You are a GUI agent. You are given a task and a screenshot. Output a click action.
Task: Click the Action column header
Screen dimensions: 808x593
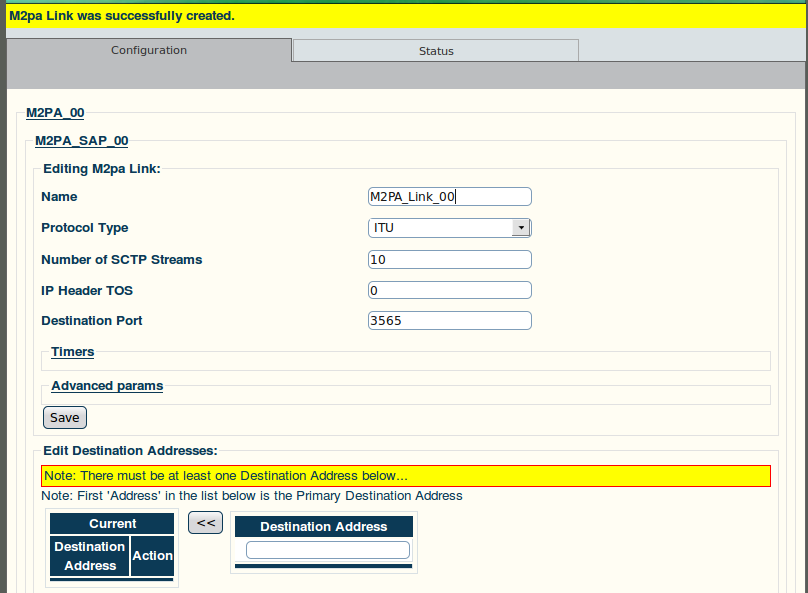[153, 556]
